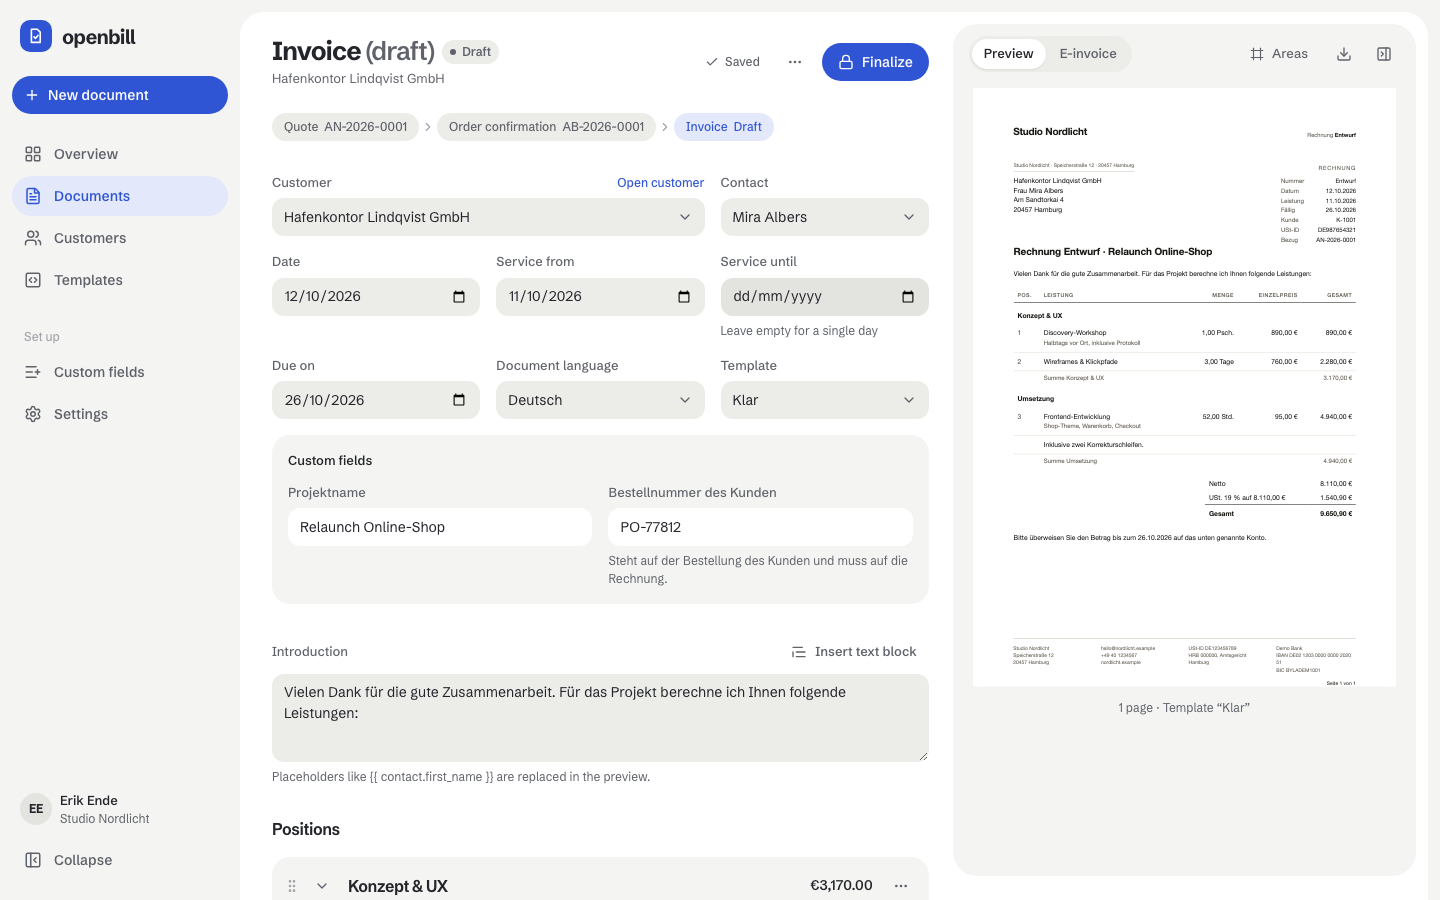Hide the preview side panel
This screenshot has height=900, width=1440.
point(1384,54)
